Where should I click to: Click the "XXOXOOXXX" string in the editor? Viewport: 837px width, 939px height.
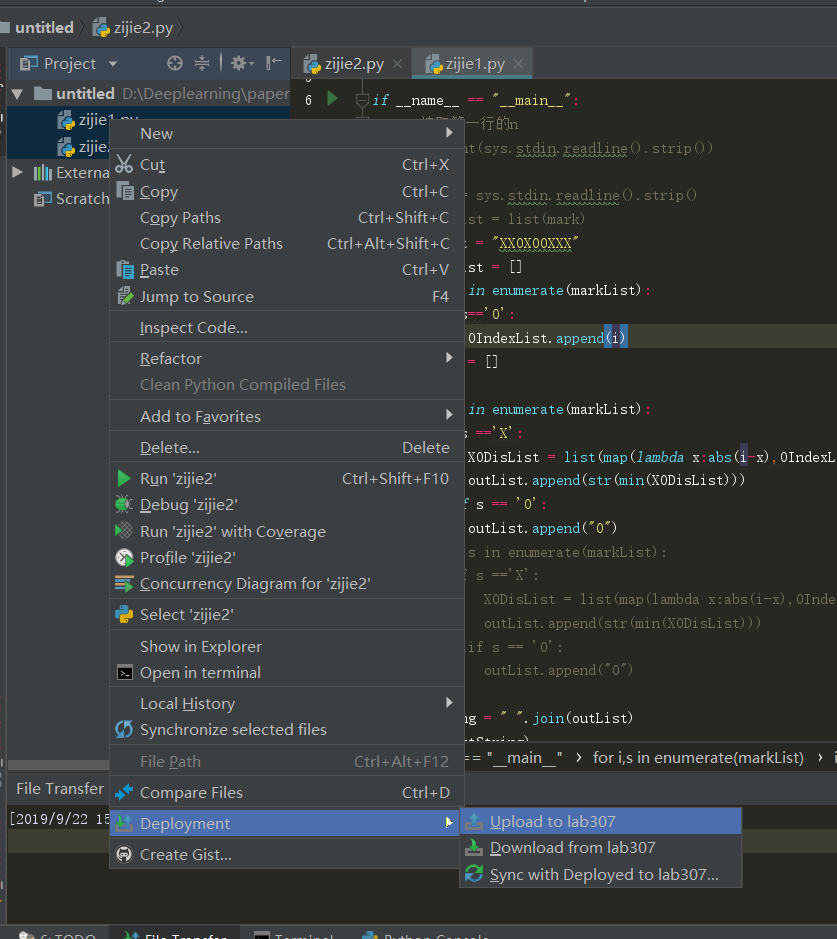(x=535, y=243)
